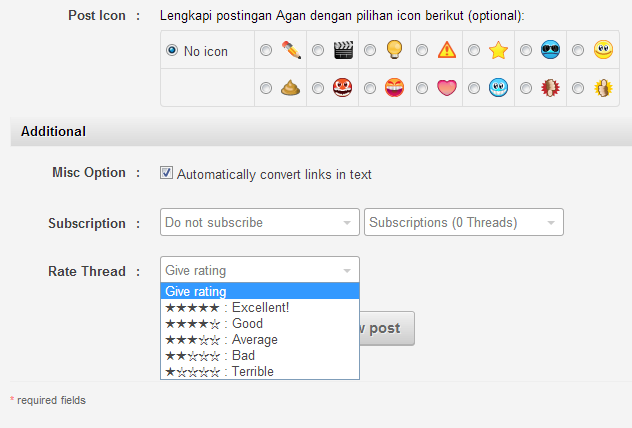
Task: Open the 'Do not subscribe' dropdown
Action: [x=259, y=222]
